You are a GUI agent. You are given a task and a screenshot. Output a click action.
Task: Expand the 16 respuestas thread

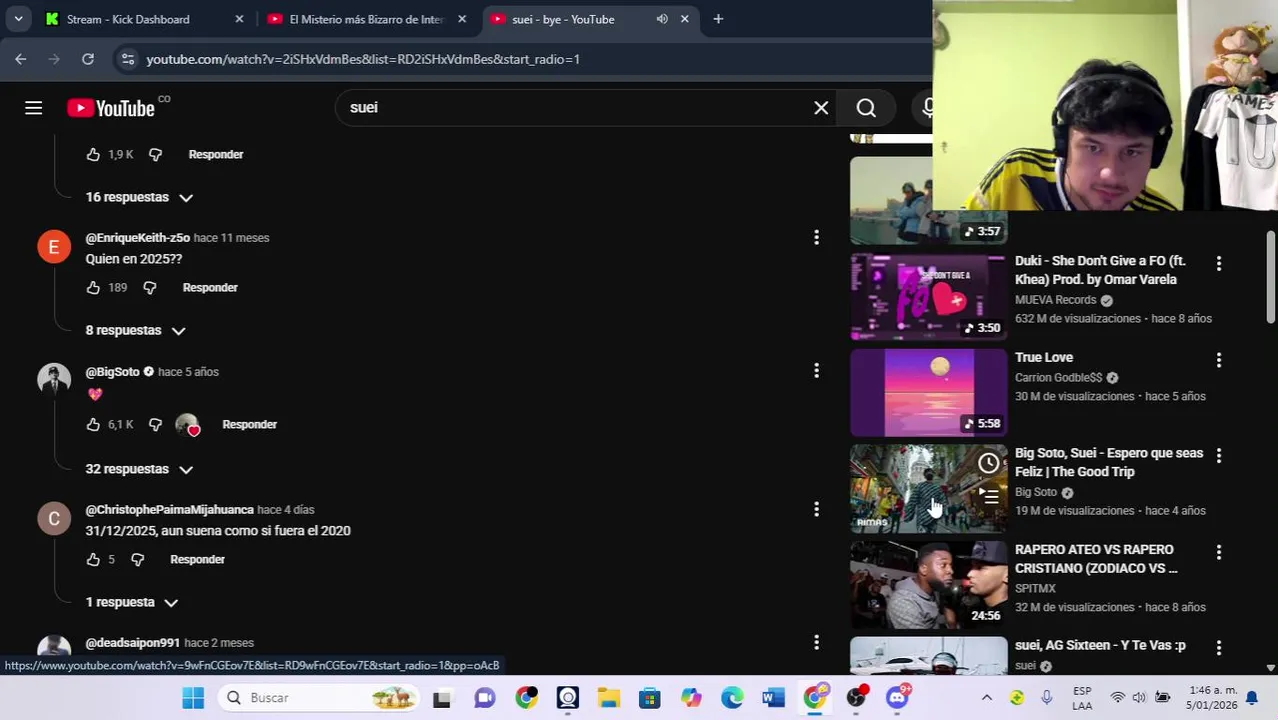click(139, 197)
